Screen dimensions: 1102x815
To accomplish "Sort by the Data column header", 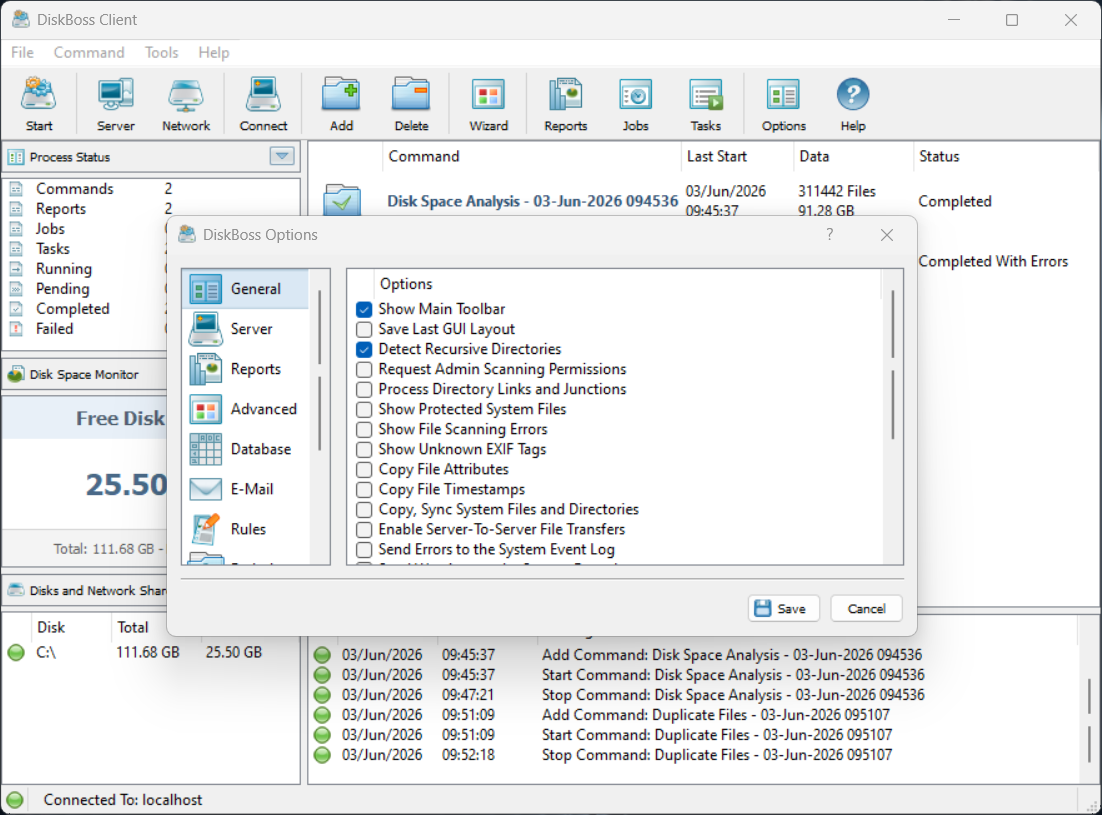I will tap(853, 156).
